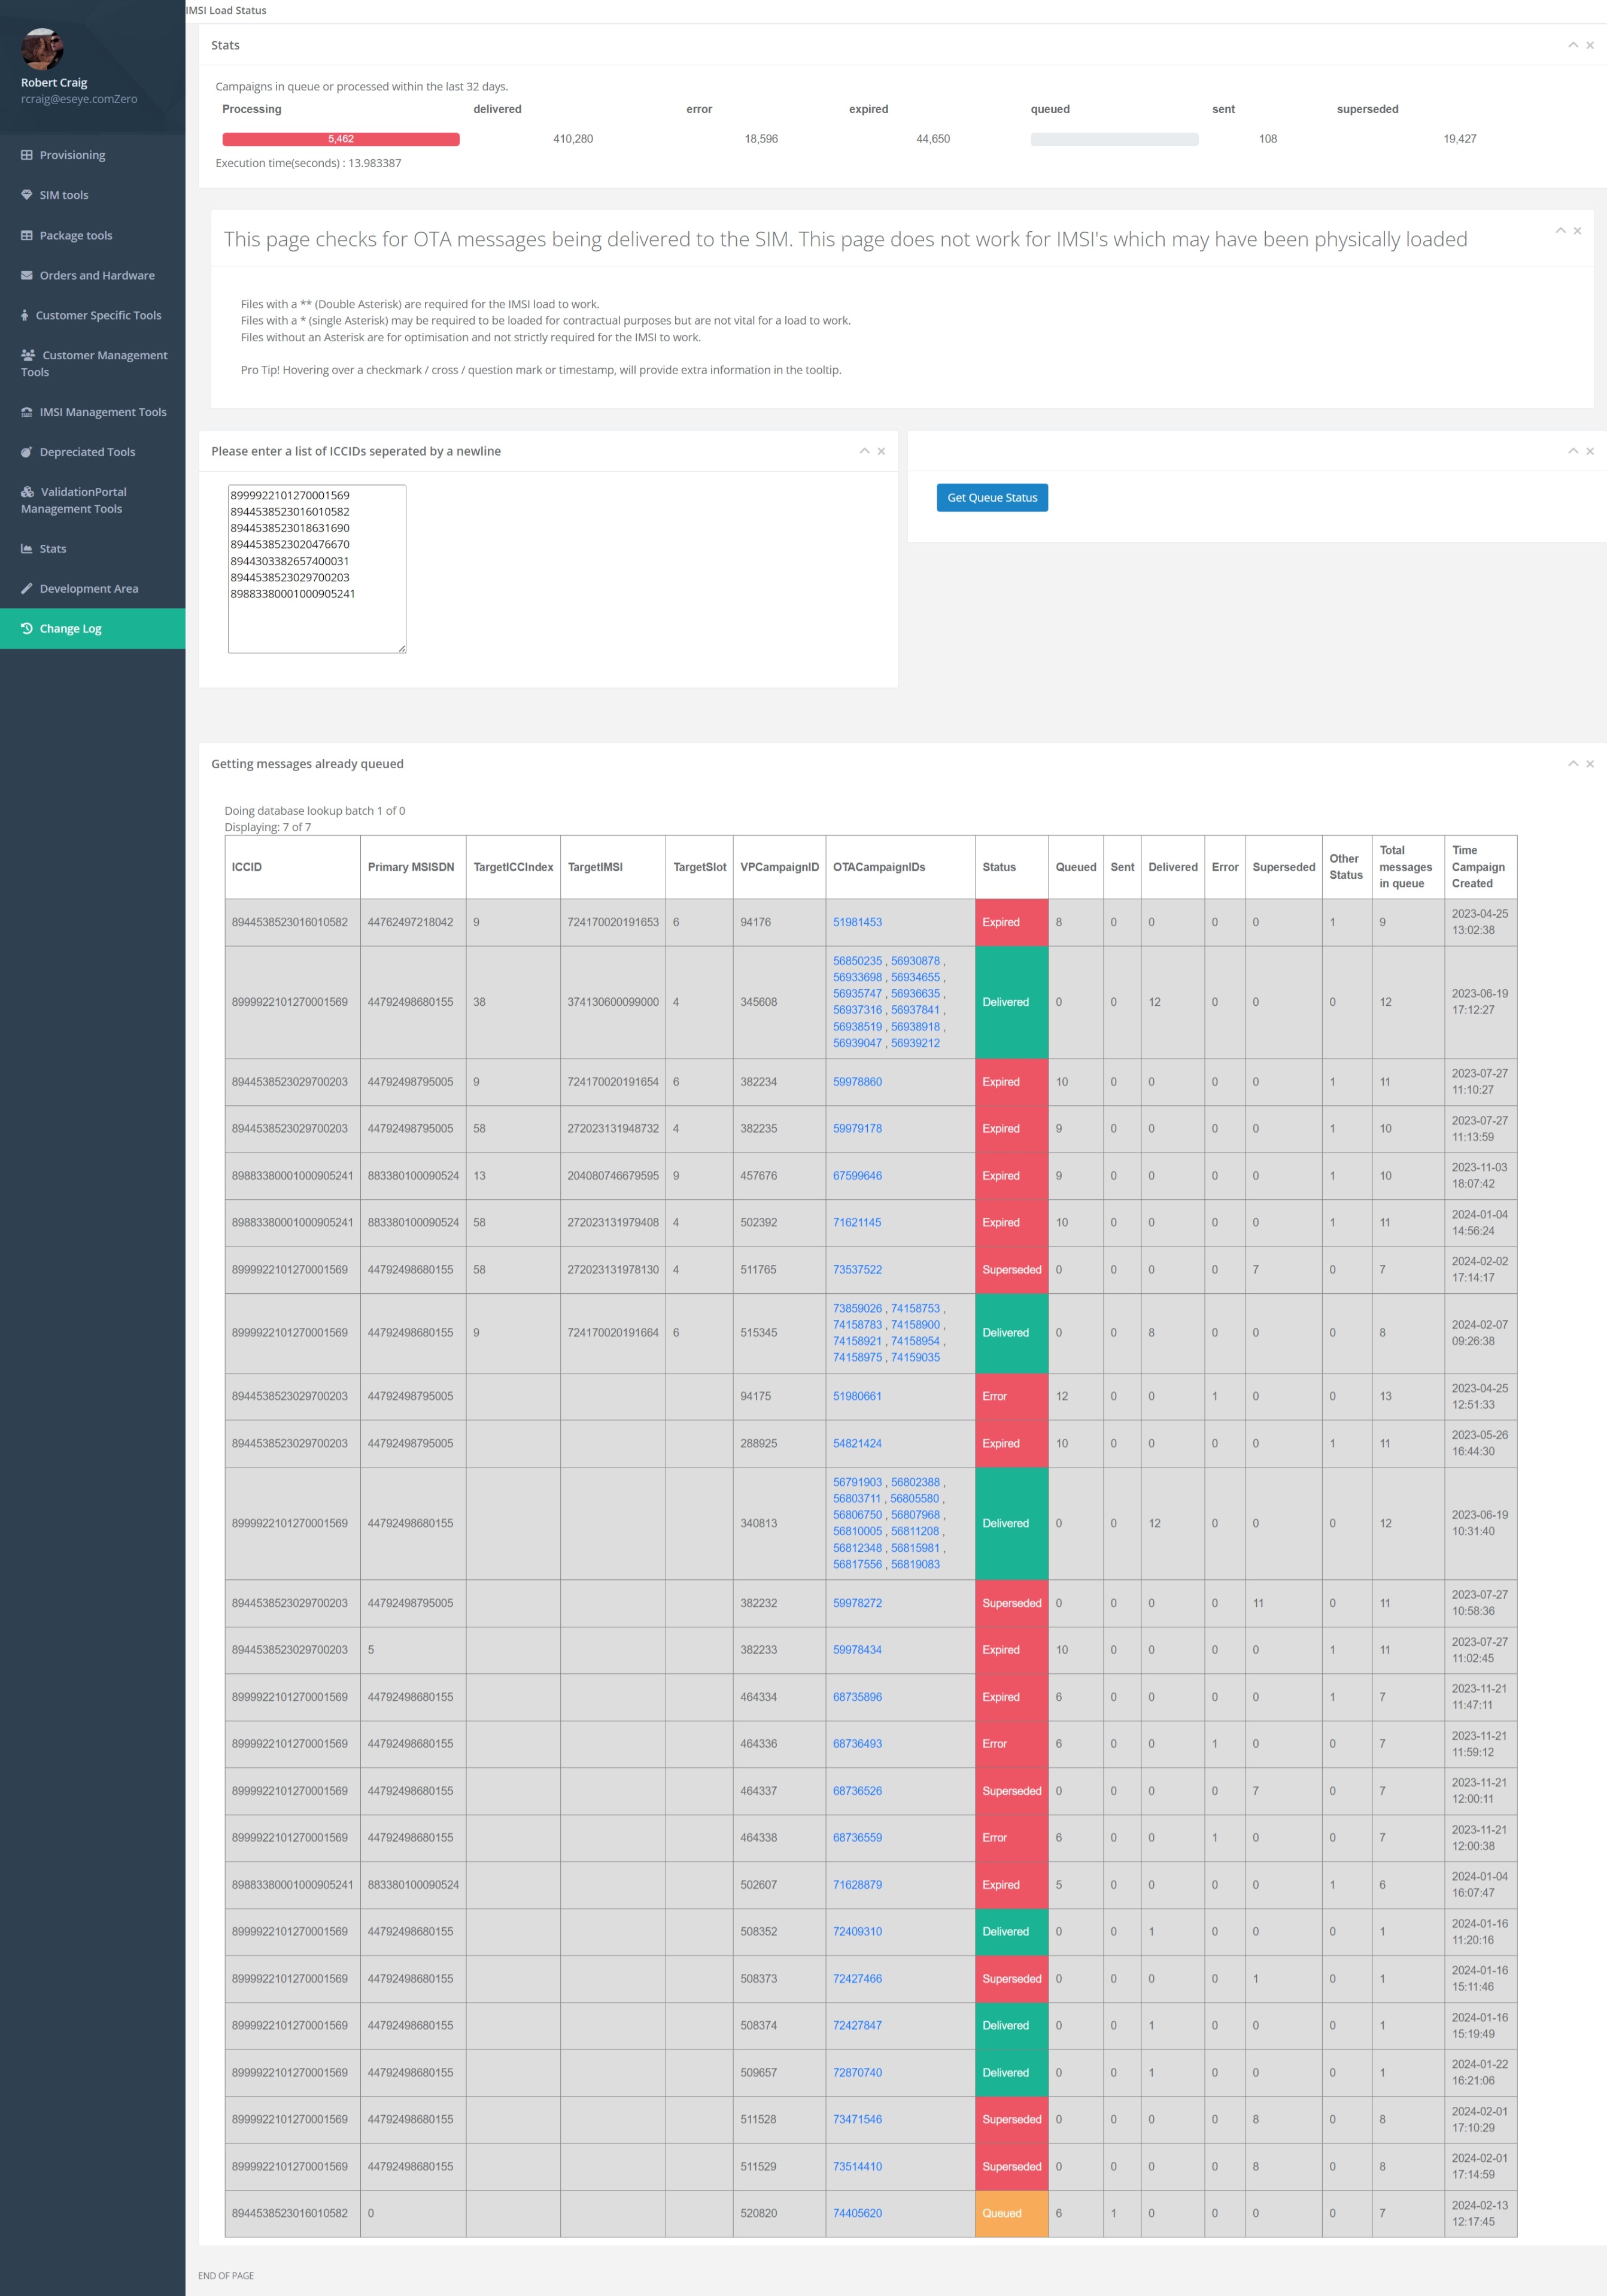Collapse the ICCID entry panel chevron
The width and height of the screenshot is (1607, 2296).
[x=864, y=451]
